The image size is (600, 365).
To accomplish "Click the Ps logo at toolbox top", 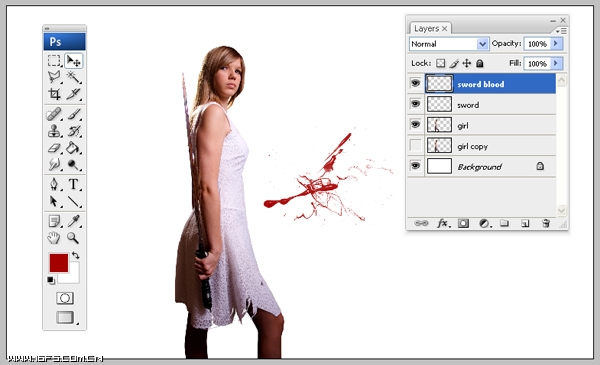I will click(x=65, y=42).
